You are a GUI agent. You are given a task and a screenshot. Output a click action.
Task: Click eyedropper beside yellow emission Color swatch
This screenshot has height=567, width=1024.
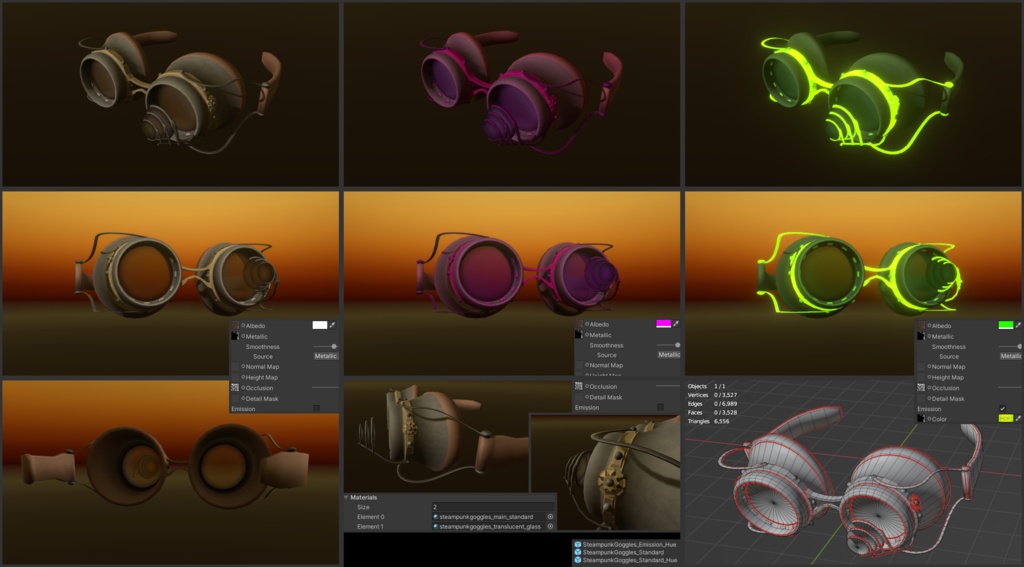(1018, 419)
